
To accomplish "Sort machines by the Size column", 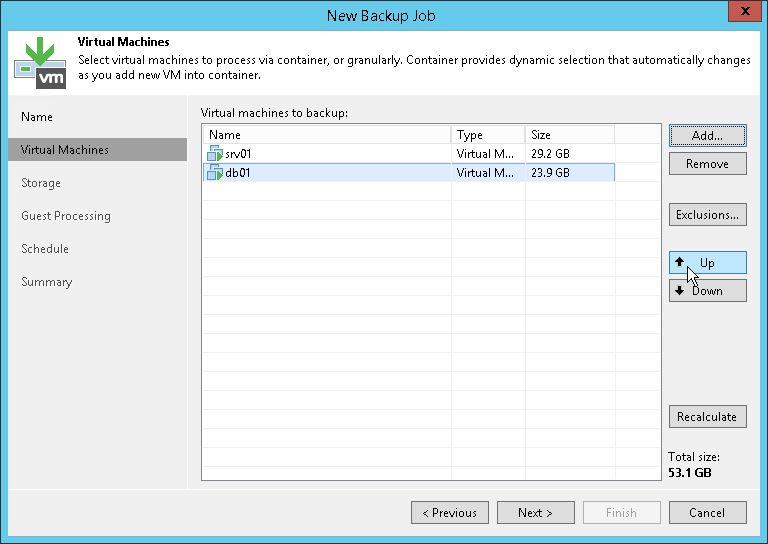I will click(568, 135).
